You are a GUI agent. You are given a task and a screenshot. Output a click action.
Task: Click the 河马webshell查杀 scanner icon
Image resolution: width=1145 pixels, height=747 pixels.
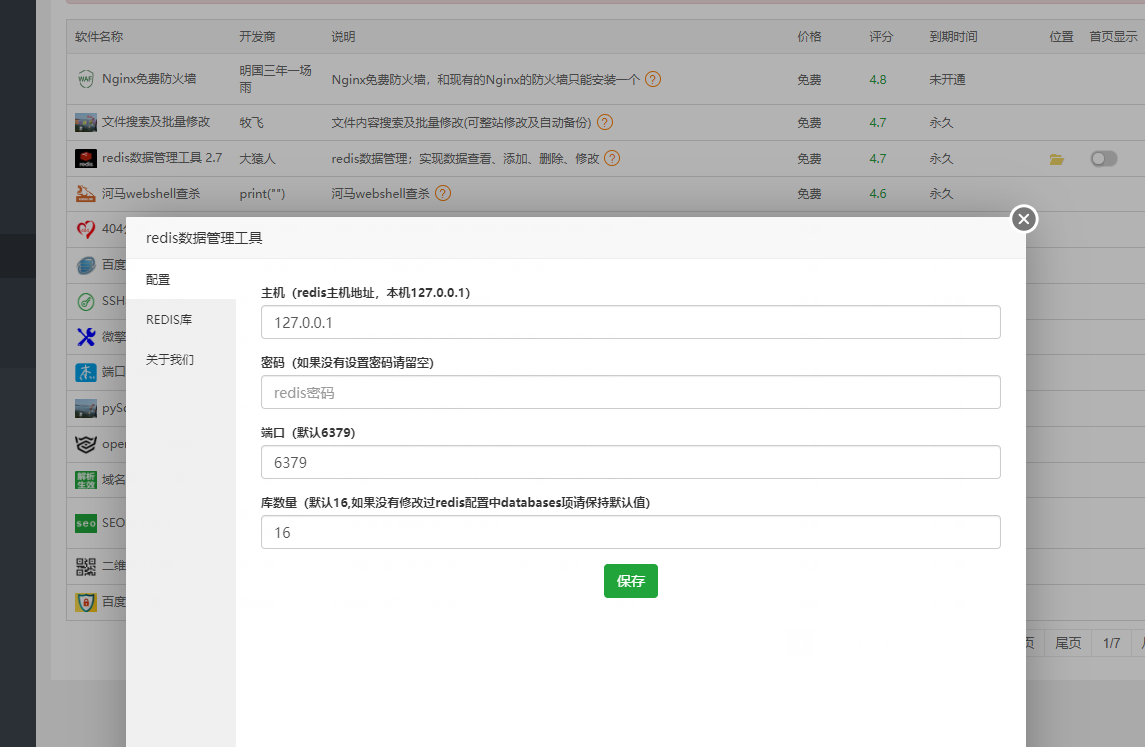click(x=87, y=193)
